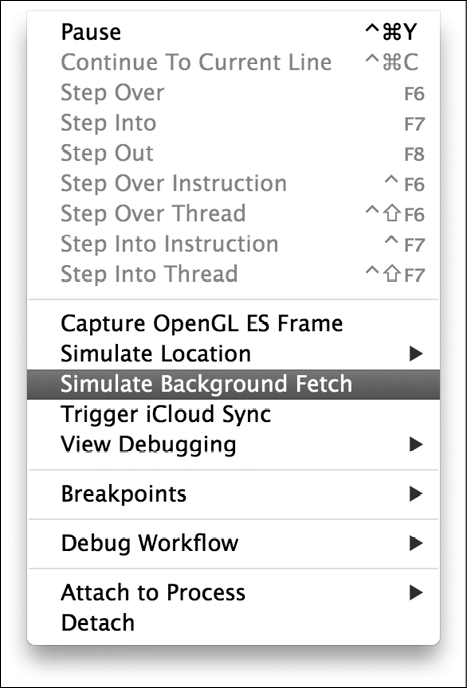This screenshot has width=467, height=688.
Task: Expand View Debugging submenu arrow
Action: [x=415, y=444]
